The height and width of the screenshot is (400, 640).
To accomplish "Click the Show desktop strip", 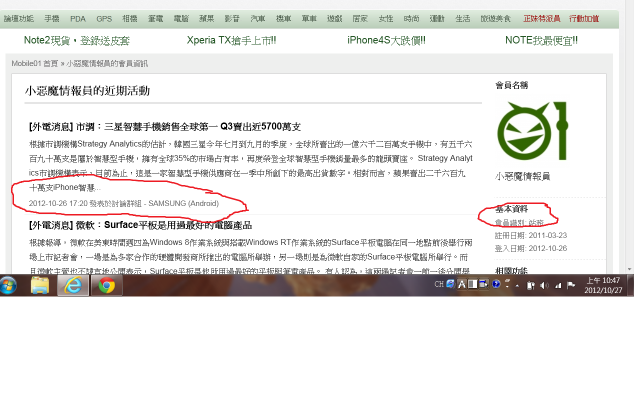I will point(631,285).
